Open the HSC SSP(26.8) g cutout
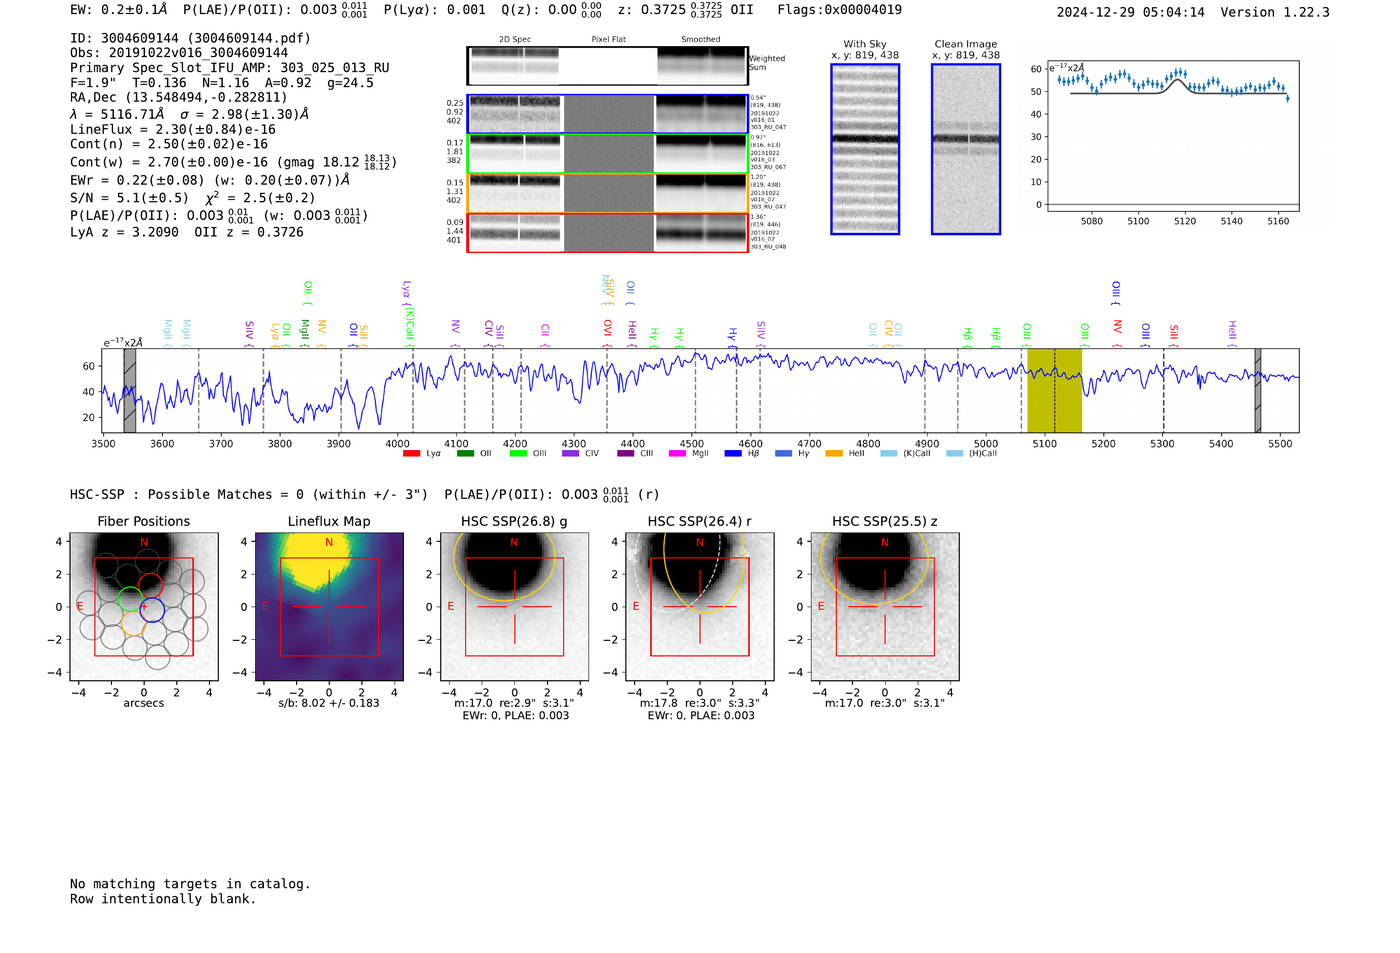 (x=514, y=607)
